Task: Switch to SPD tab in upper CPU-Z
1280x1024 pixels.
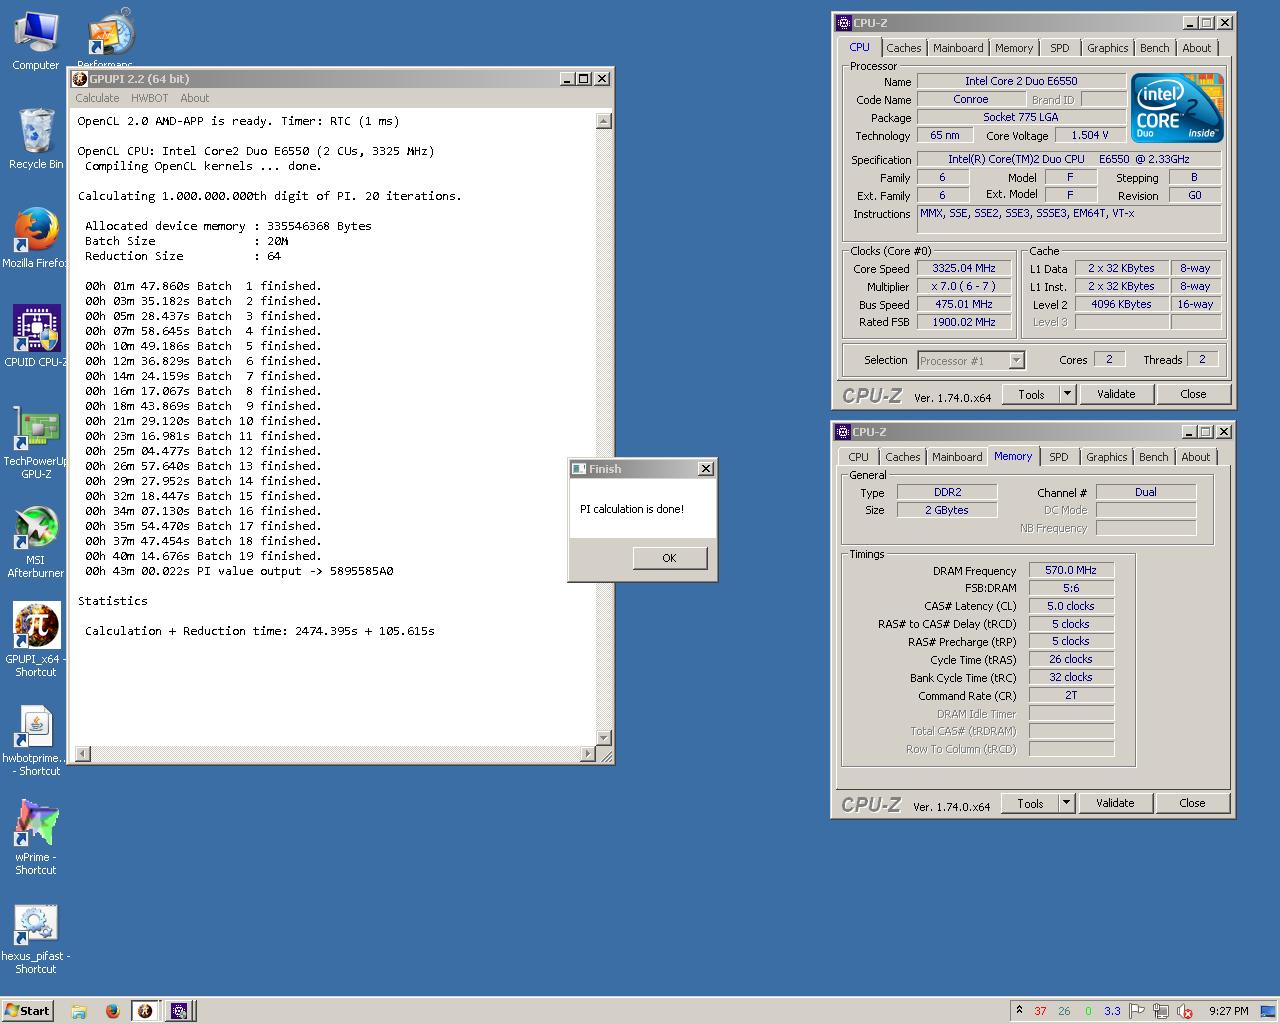Action: 1060,48
